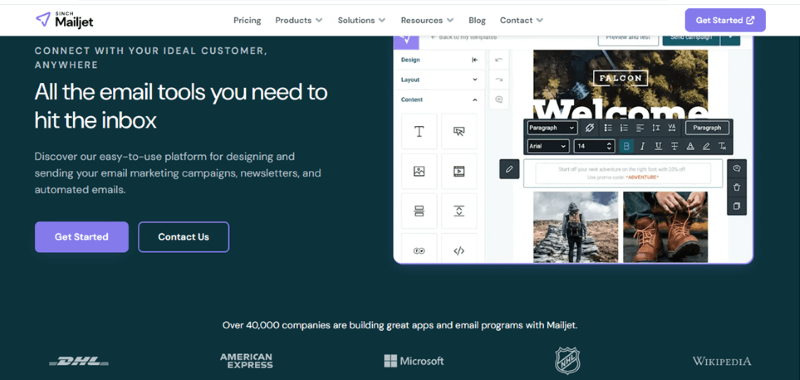
Task: Click the line height icon
Action: click(656, 128)
